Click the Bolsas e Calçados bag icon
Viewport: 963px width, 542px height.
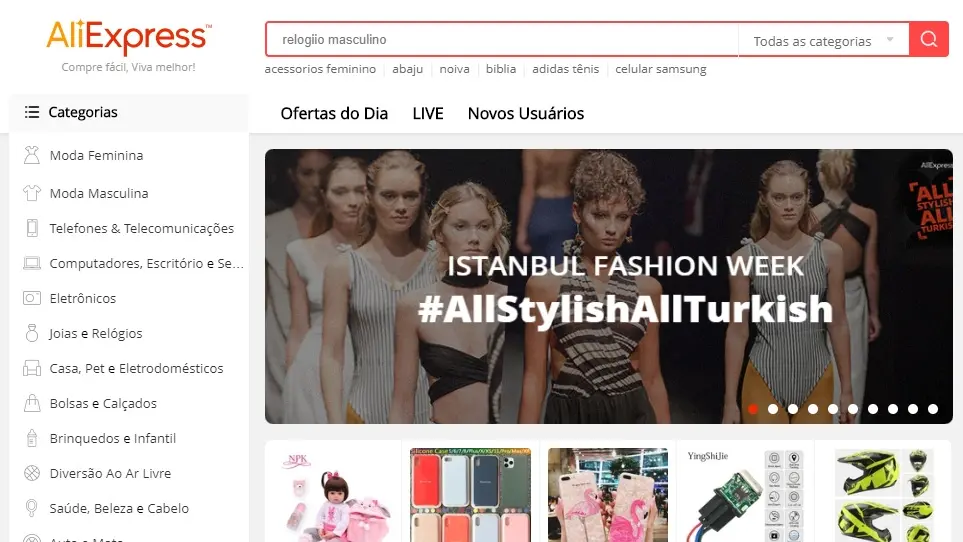(31, 403)
